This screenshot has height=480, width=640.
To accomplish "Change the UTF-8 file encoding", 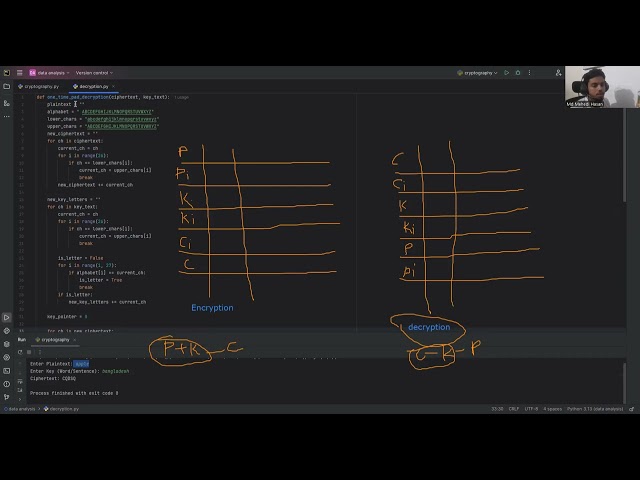I will 531,409.
